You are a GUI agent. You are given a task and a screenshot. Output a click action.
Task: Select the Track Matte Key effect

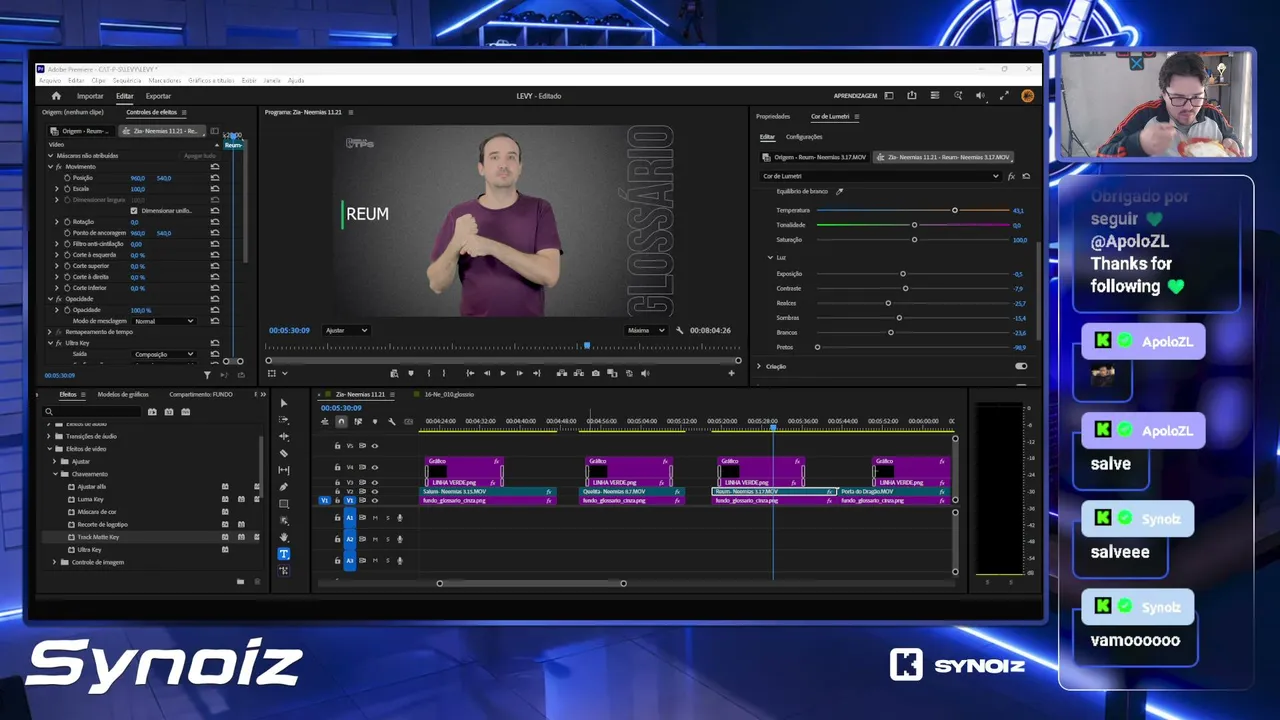click(98, 537)
